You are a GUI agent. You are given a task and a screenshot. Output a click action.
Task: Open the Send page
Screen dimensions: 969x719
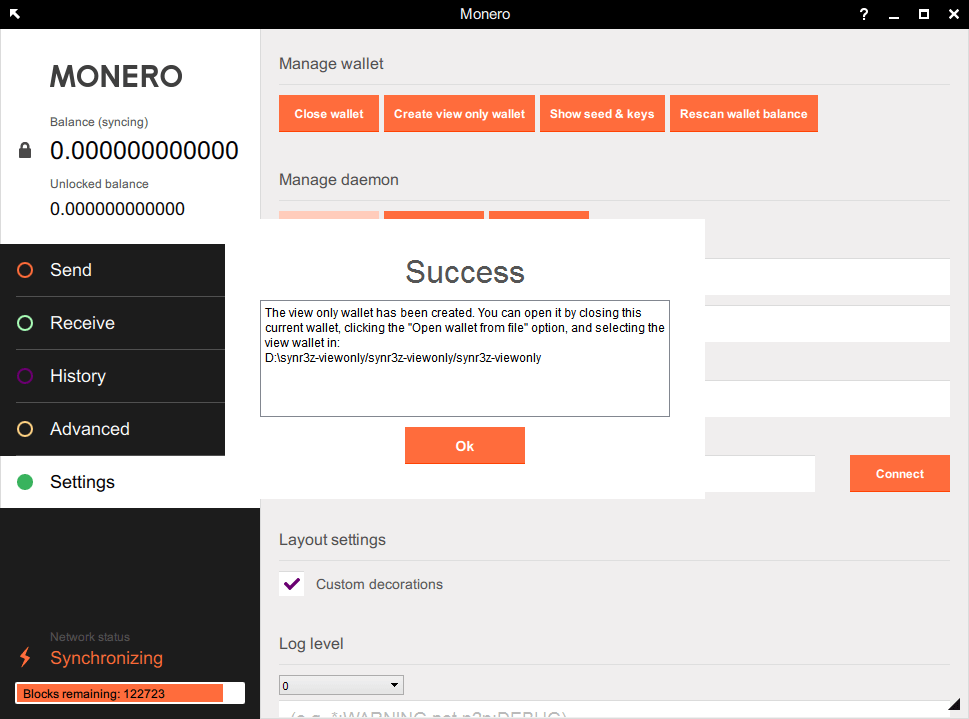tap(112, 270)
